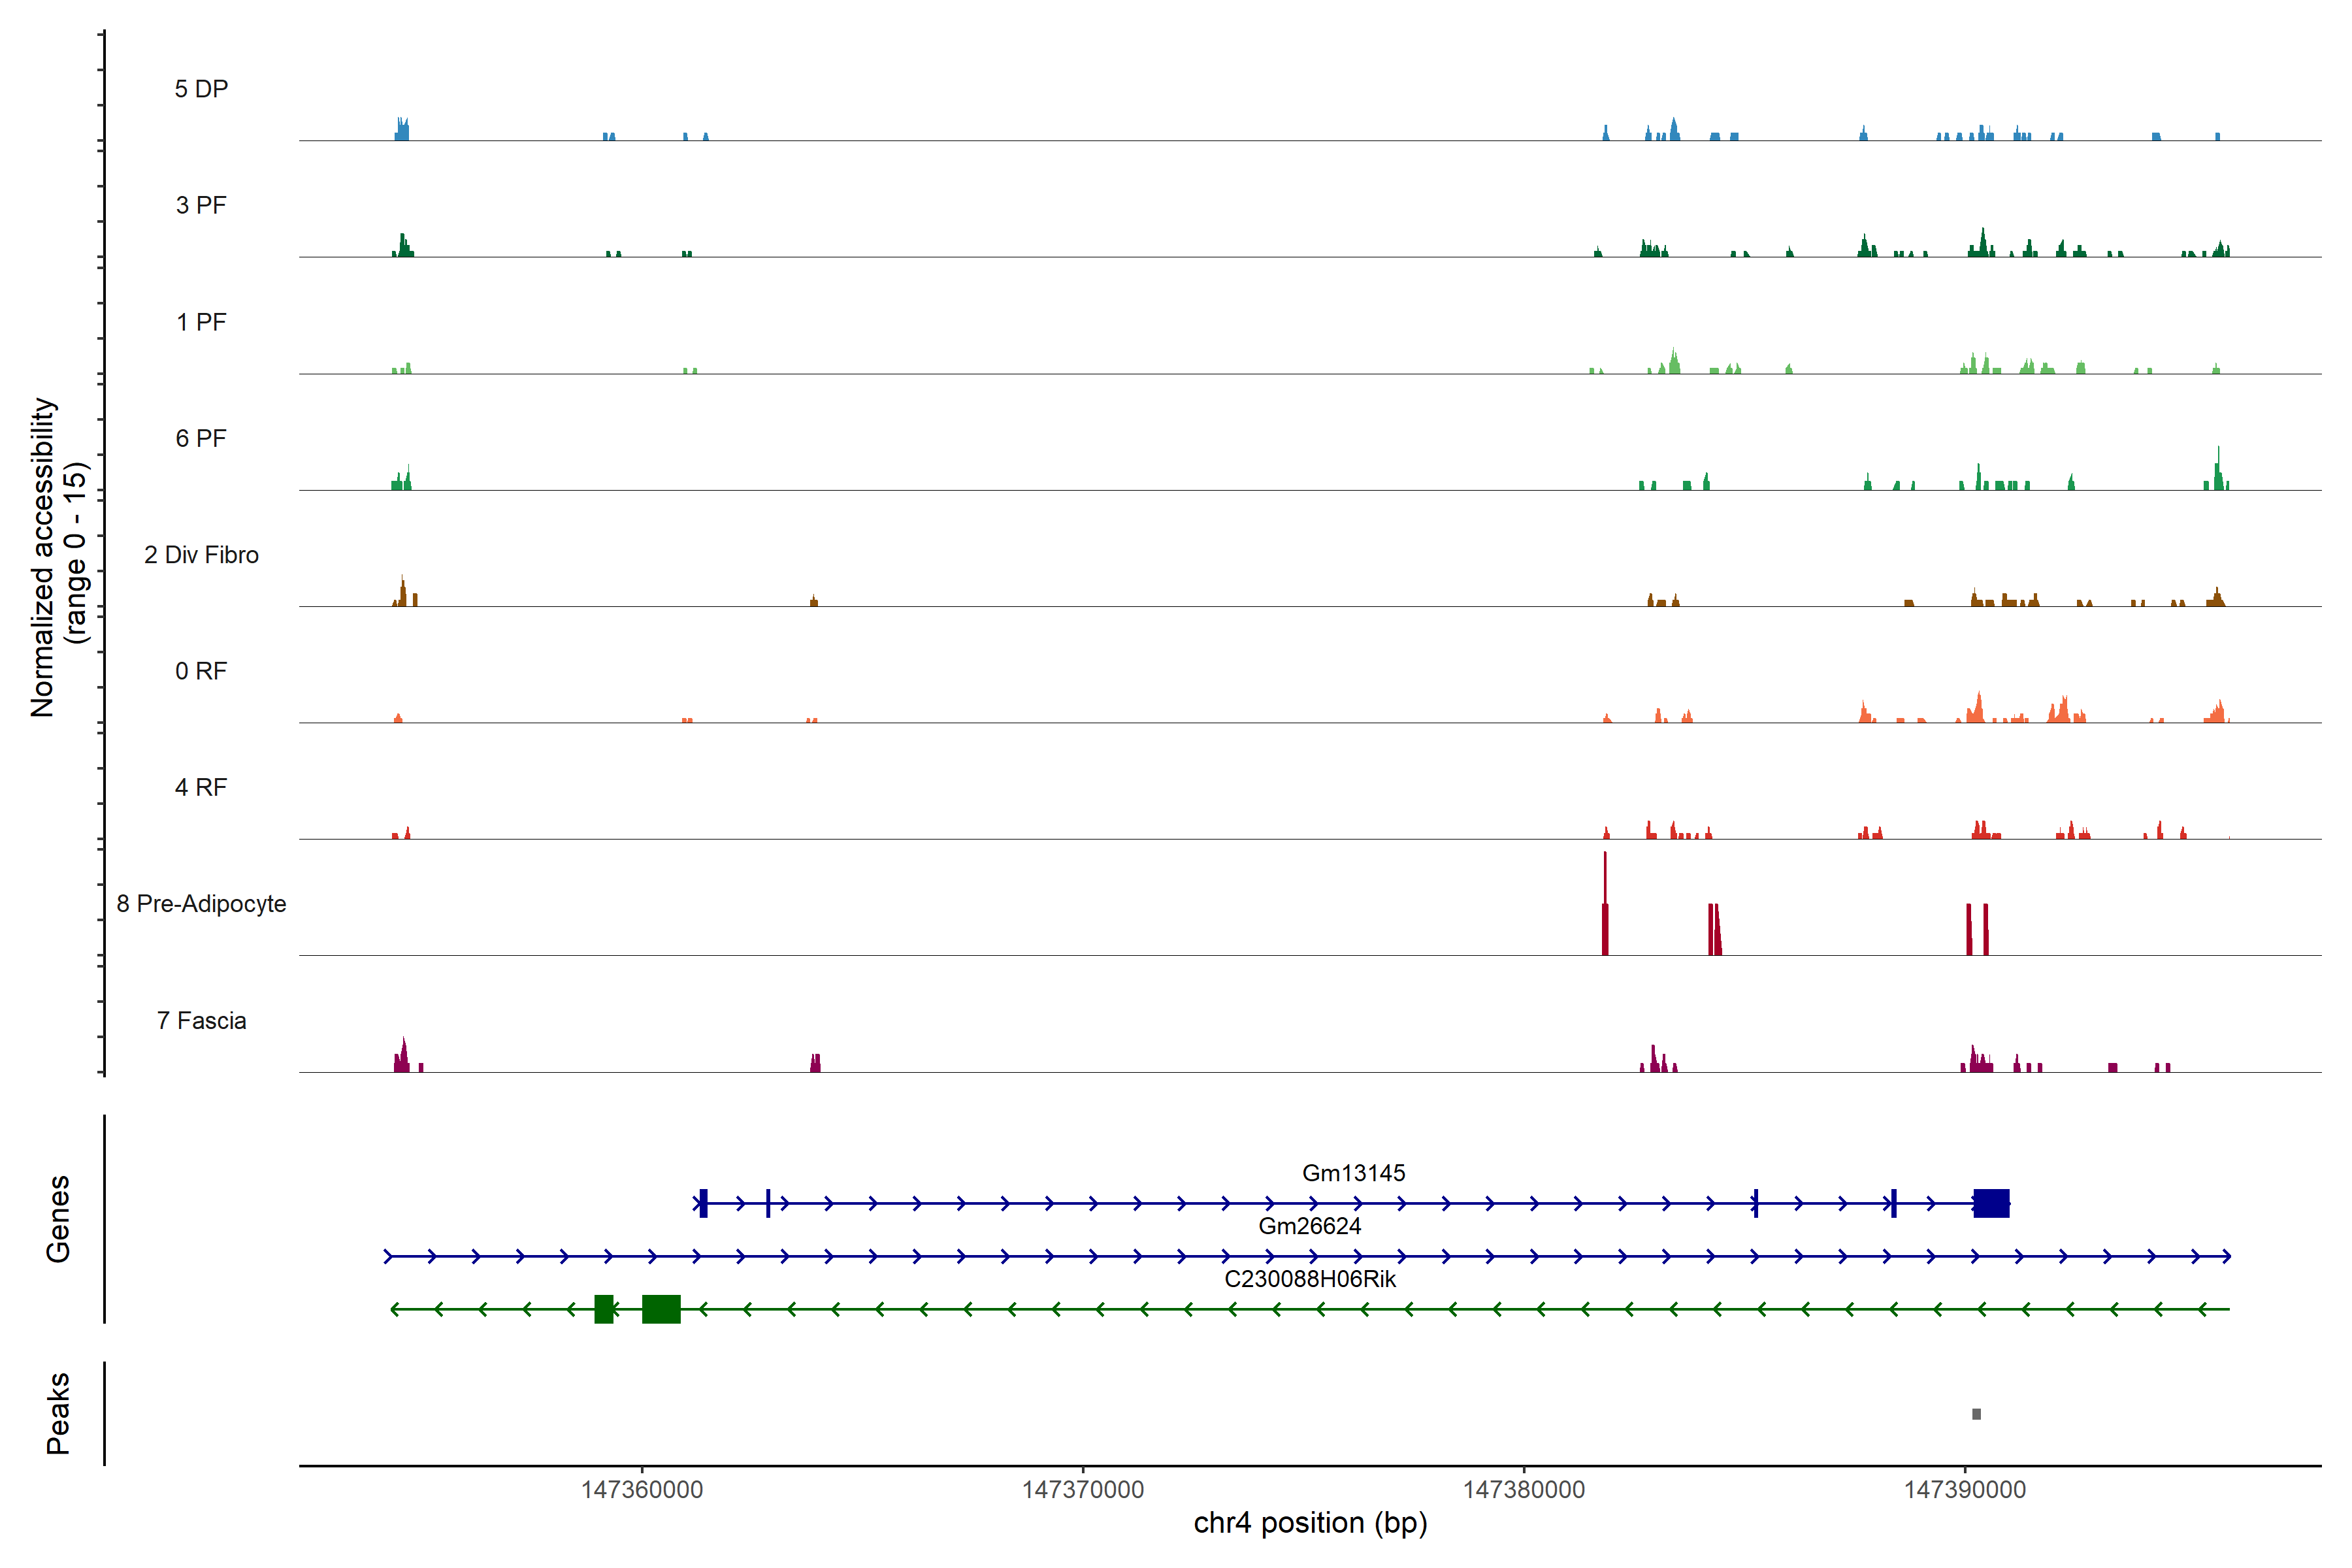The height and width of the screenshot is (1568, 2352).
Task: Click the 7 Fascia track label
Action: (201, 1020)
